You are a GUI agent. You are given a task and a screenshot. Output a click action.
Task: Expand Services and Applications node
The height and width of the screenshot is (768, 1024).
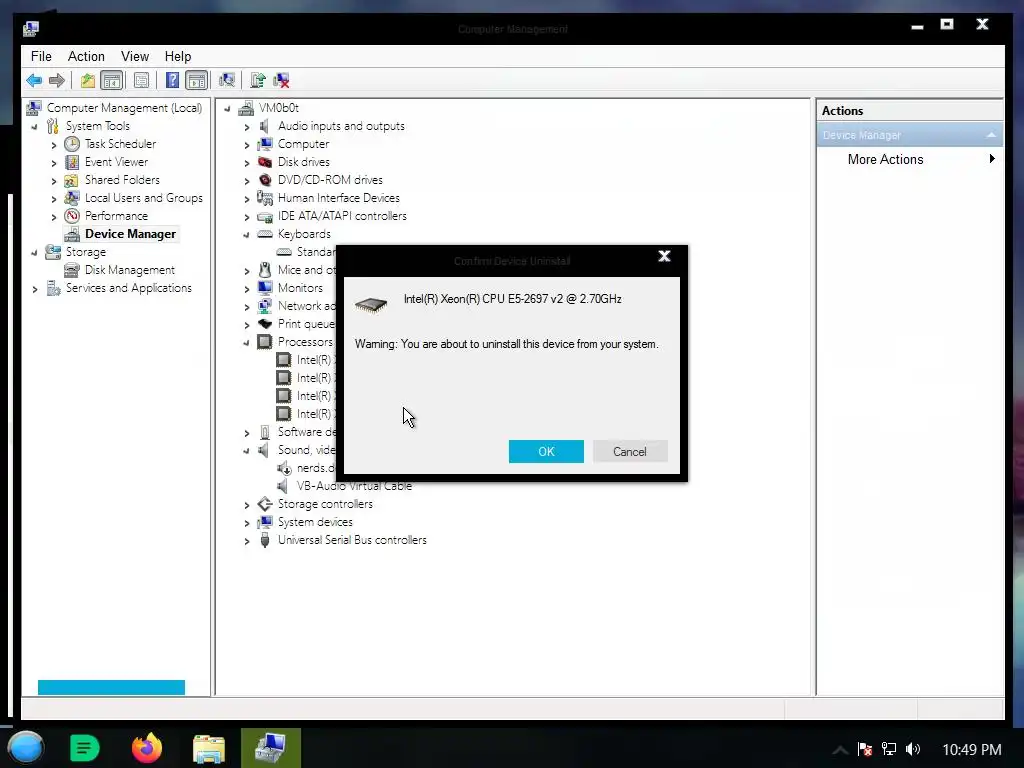coord(35,289)
